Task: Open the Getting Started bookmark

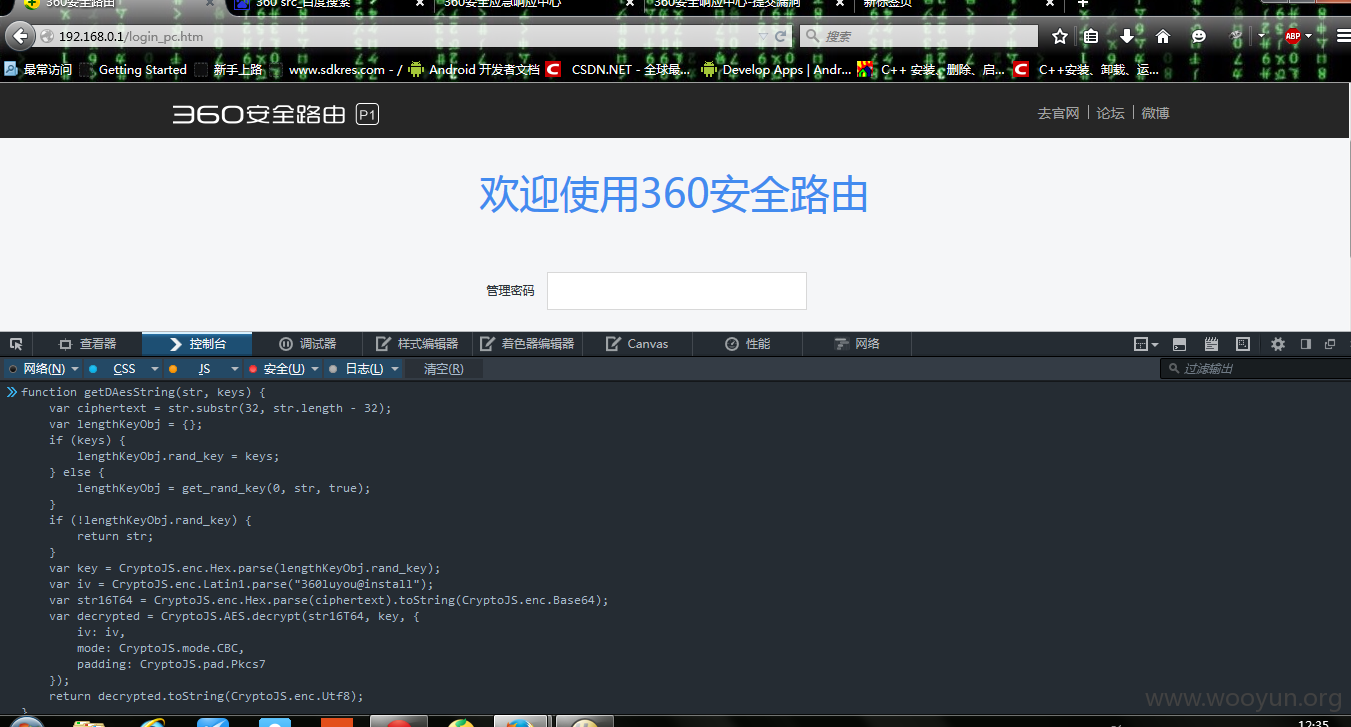Action: pos(133,70)
